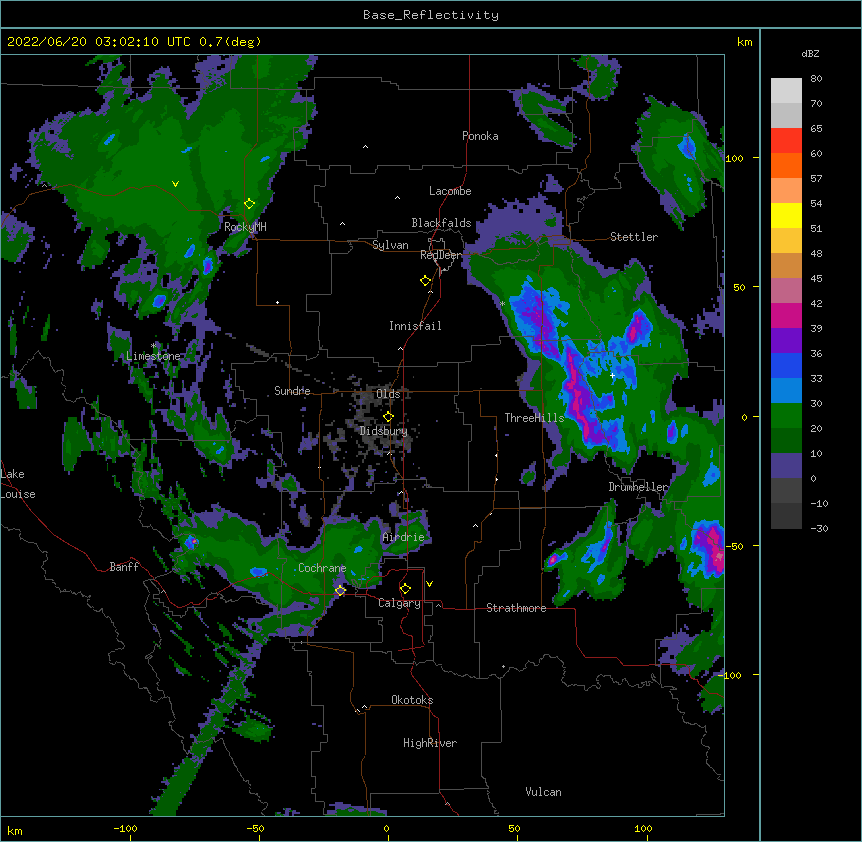862x842 pixels.
Task: Select the Sundre label
Action: [292, 391]
